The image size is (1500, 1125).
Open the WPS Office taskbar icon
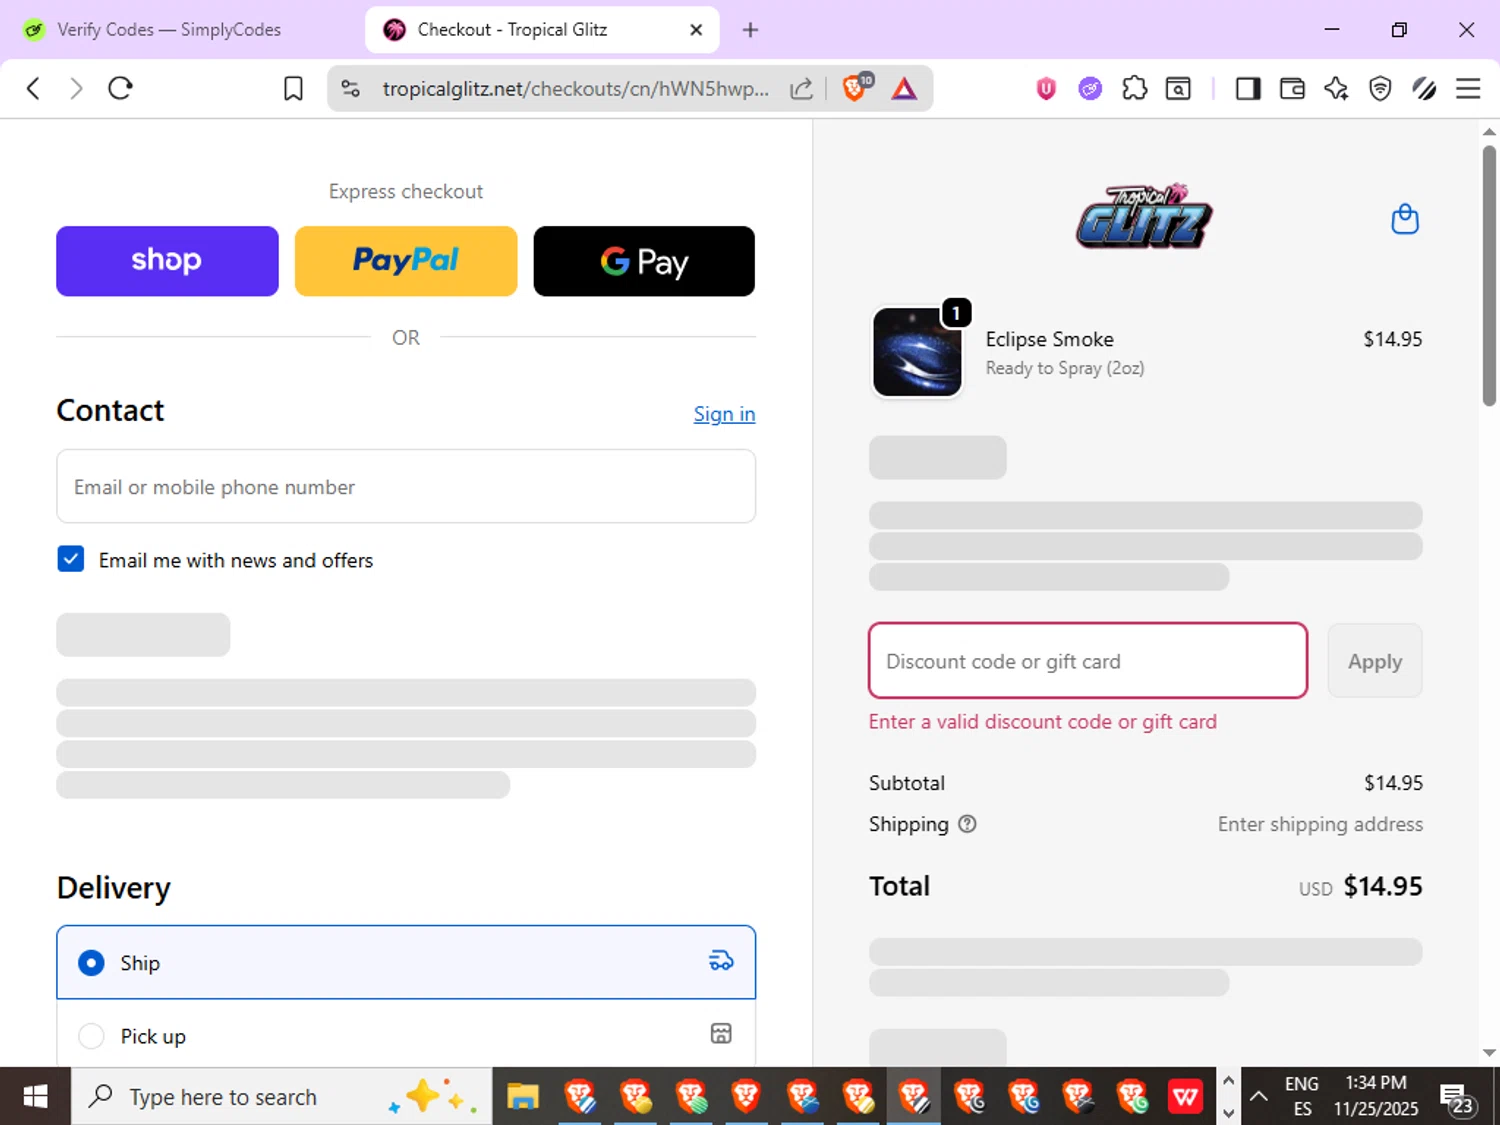[x=1185, y=1097]
